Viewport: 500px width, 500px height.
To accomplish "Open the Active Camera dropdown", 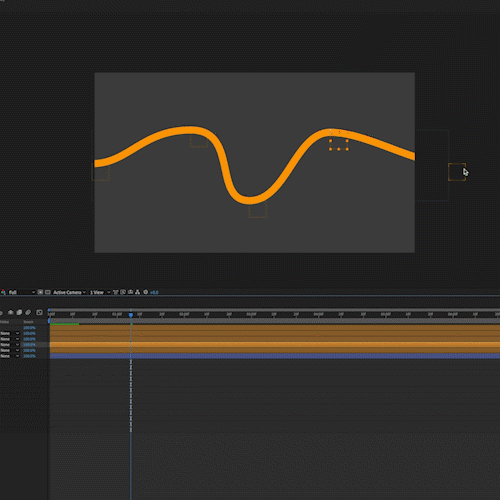I will [x=69, y=292].
